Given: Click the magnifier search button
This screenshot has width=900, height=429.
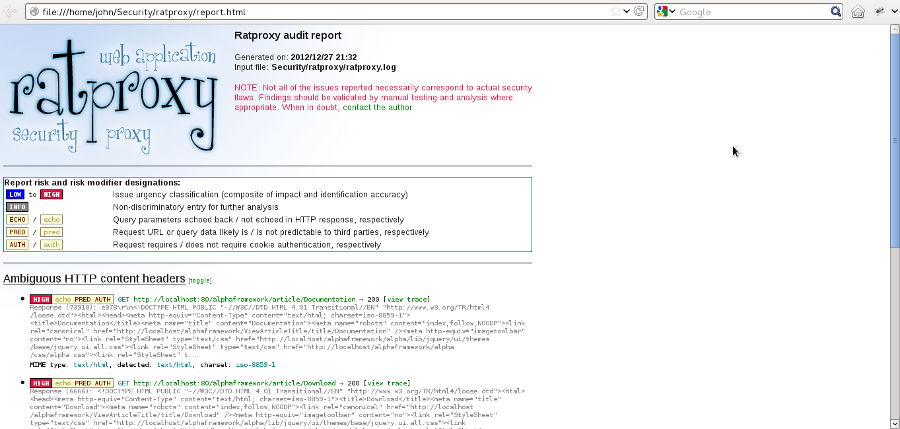Looking at the screenshot, I should coord(836,12).
